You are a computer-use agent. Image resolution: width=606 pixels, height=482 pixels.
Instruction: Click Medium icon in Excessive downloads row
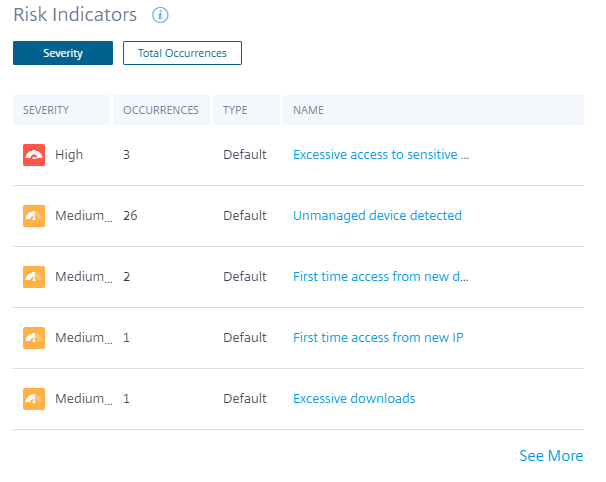(x=34, y=399)
